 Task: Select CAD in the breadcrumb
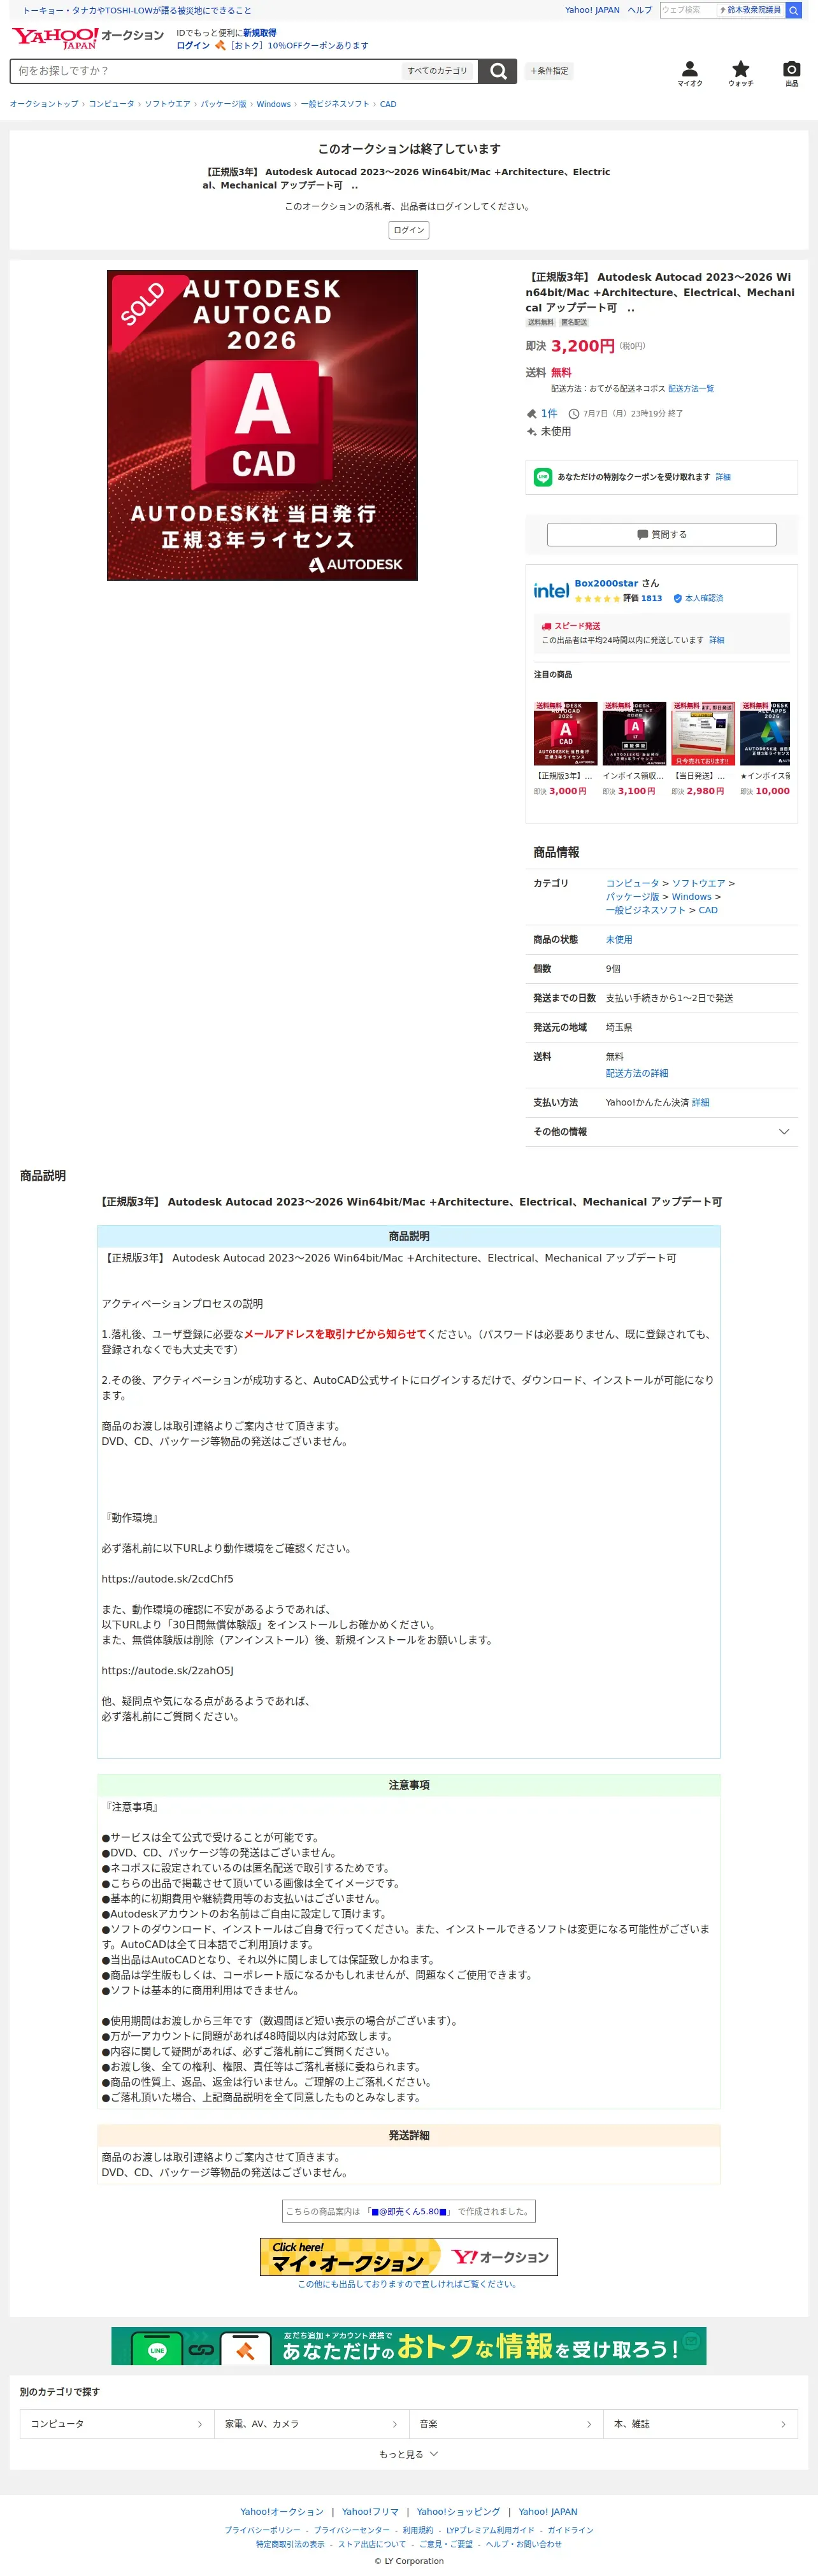[388, 104]
